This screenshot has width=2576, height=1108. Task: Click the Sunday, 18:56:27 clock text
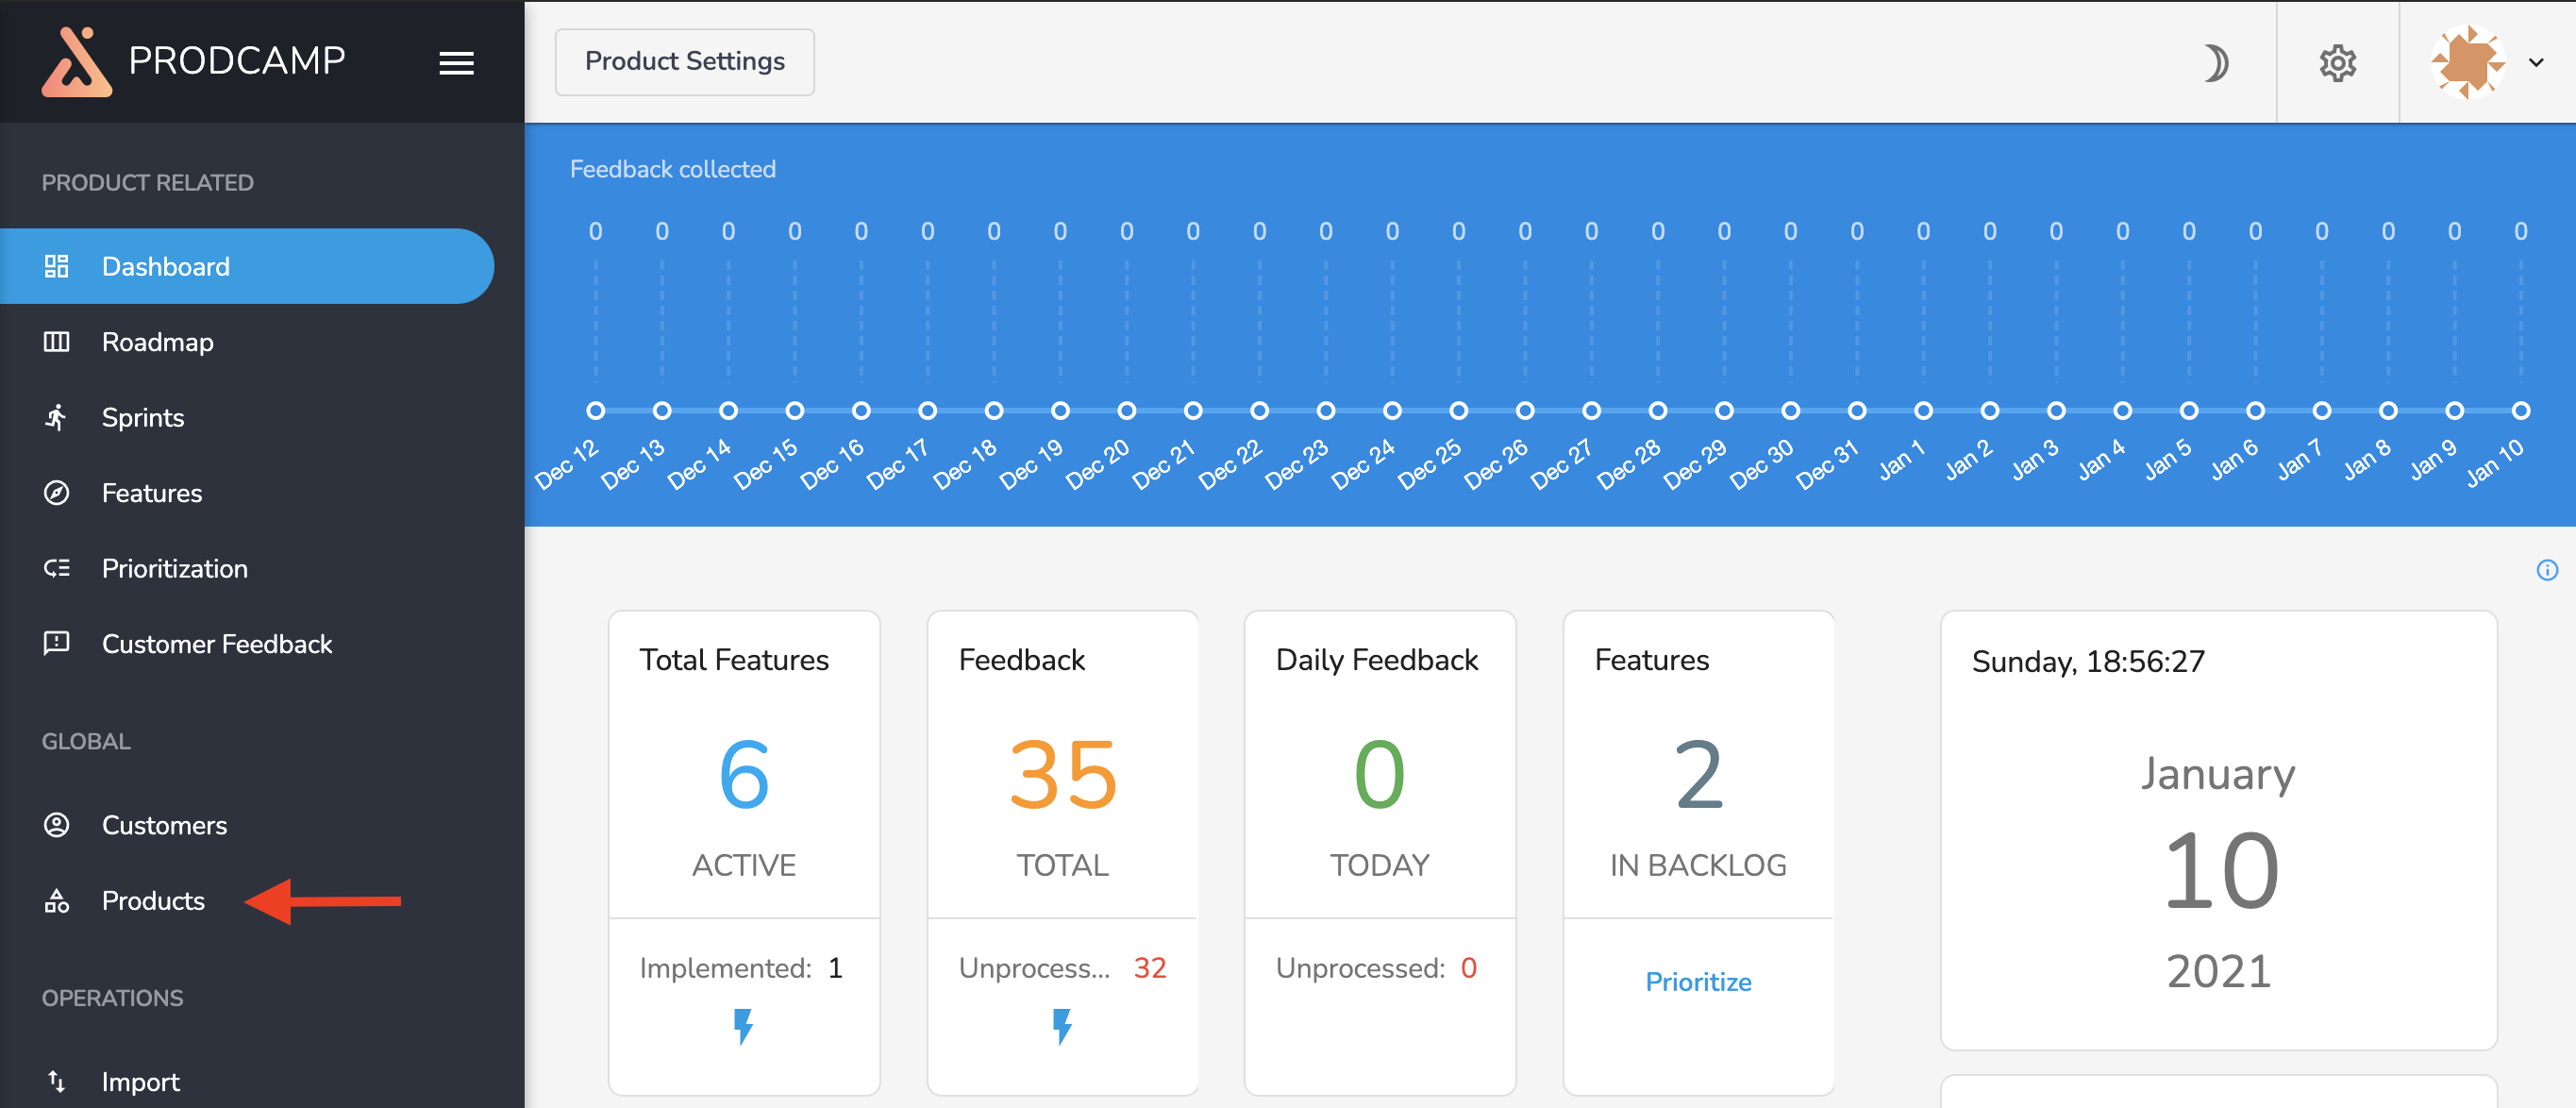pos(2088,661)
